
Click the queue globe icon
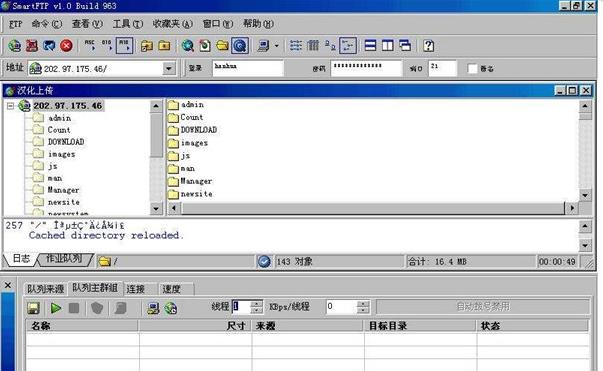tap(171, 308)
